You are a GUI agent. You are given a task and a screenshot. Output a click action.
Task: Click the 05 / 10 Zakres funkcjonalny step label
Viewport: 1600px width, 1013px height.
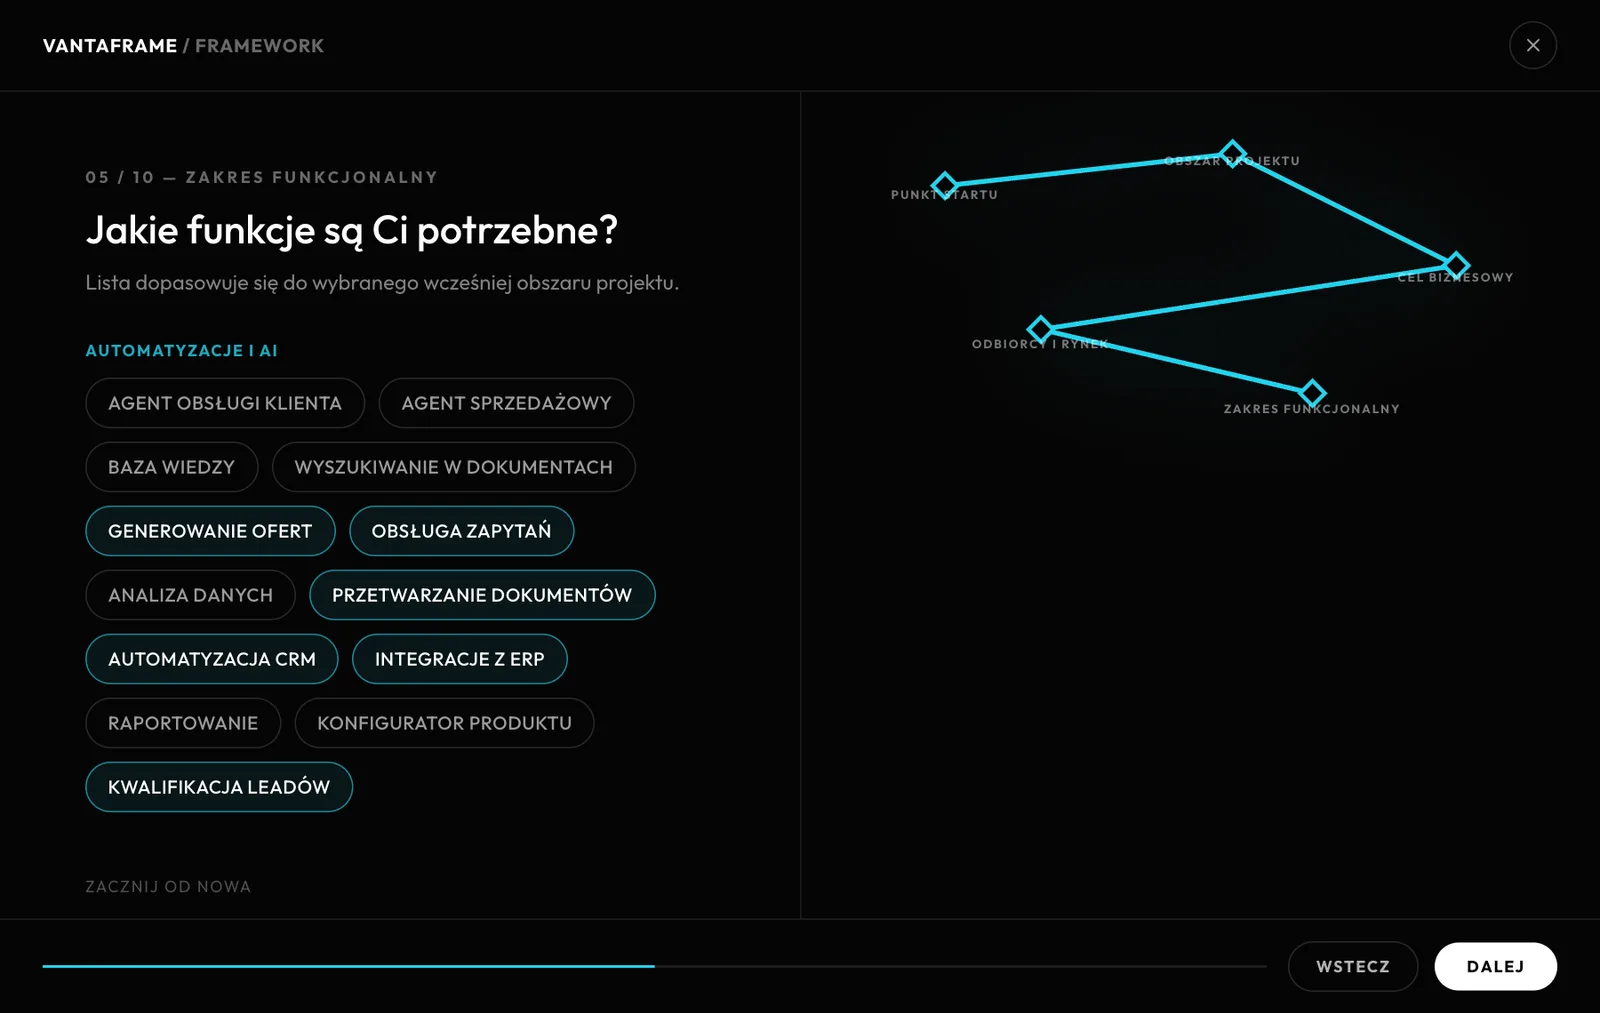262,177
